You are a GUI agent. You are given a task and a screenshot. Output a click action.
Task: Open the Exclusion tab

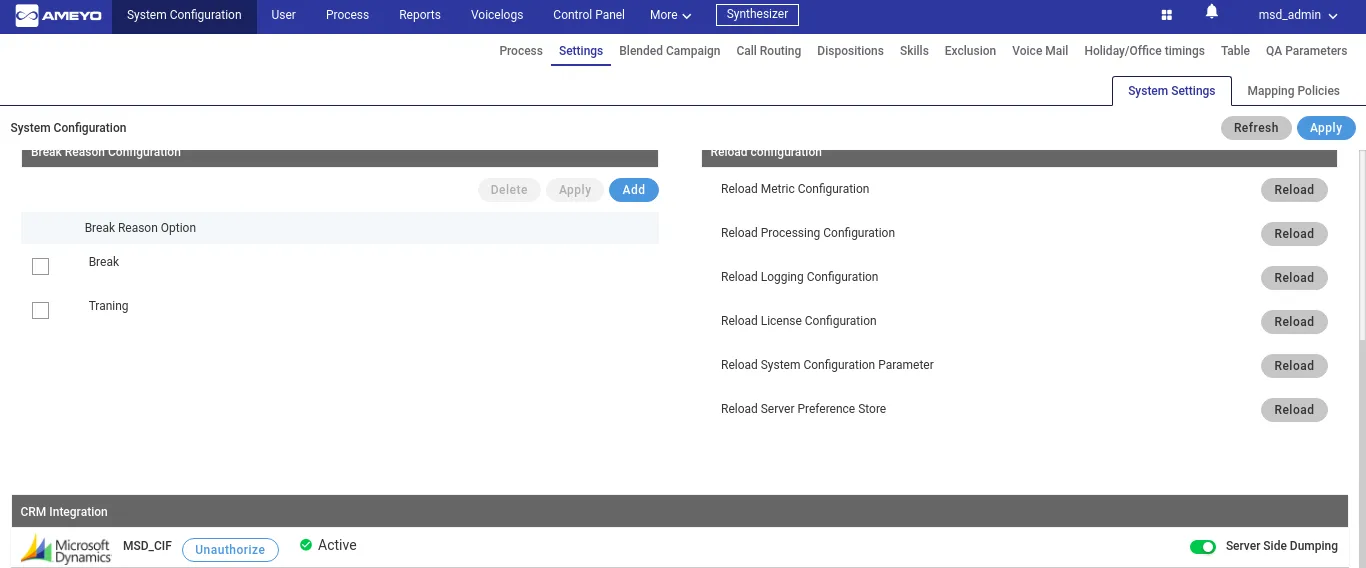(970, 51)
